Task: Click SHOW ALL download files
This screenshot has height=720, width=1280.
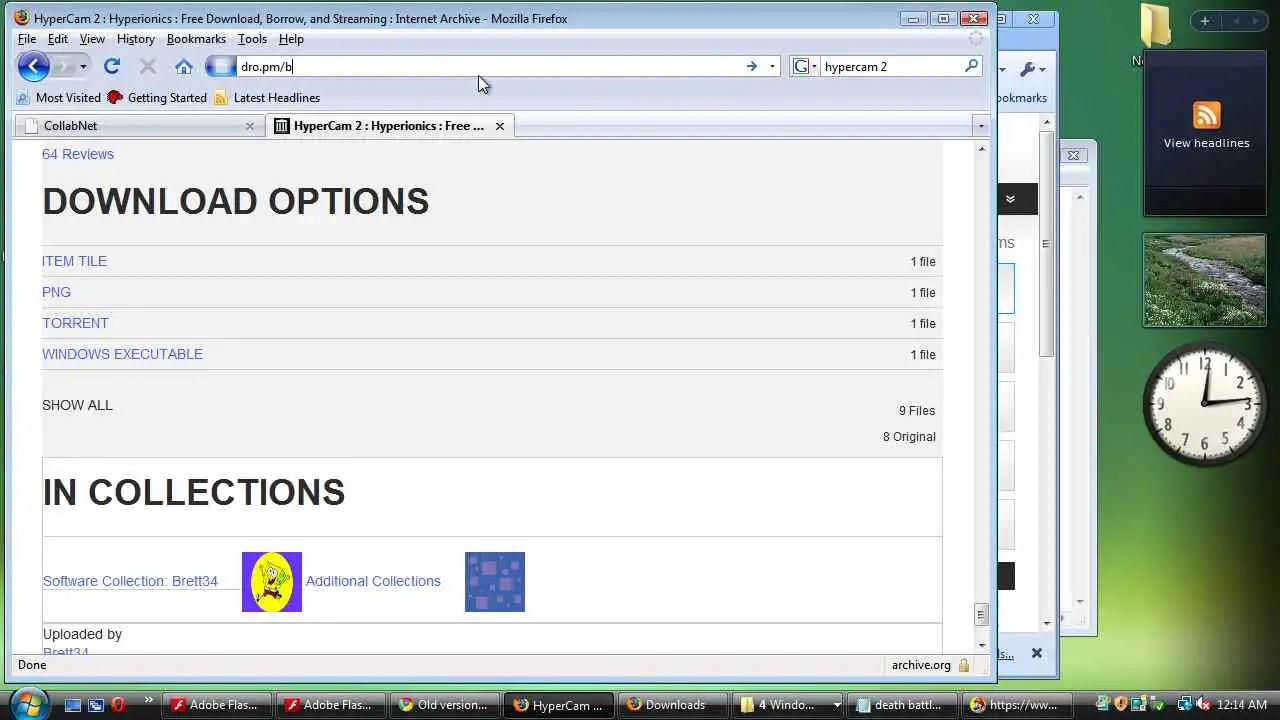Action: (77, 405)
